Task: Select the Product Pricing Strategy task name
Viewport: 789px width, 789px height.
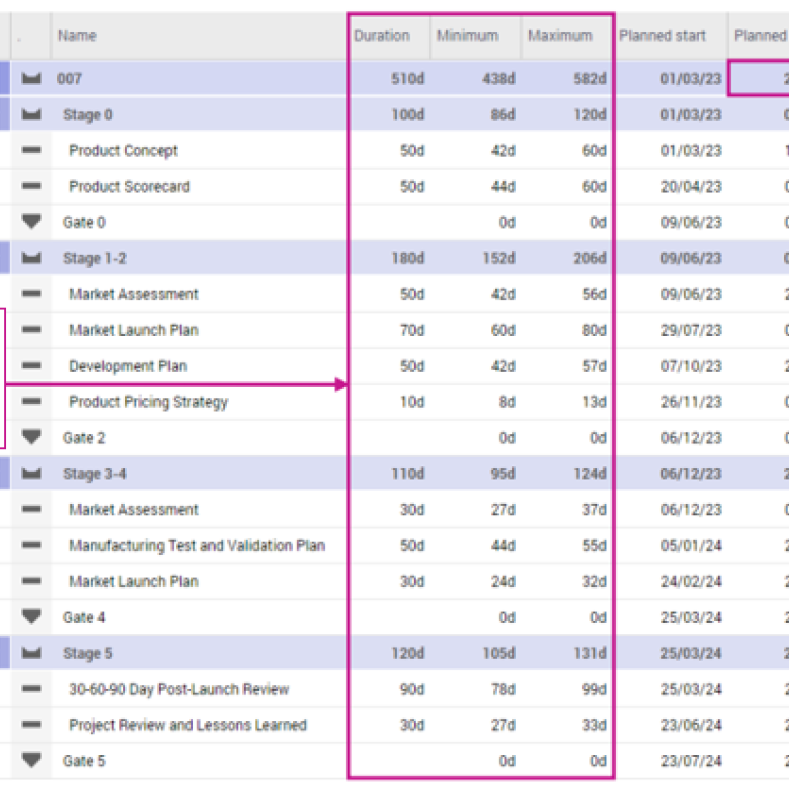Action: pos(148,402)
